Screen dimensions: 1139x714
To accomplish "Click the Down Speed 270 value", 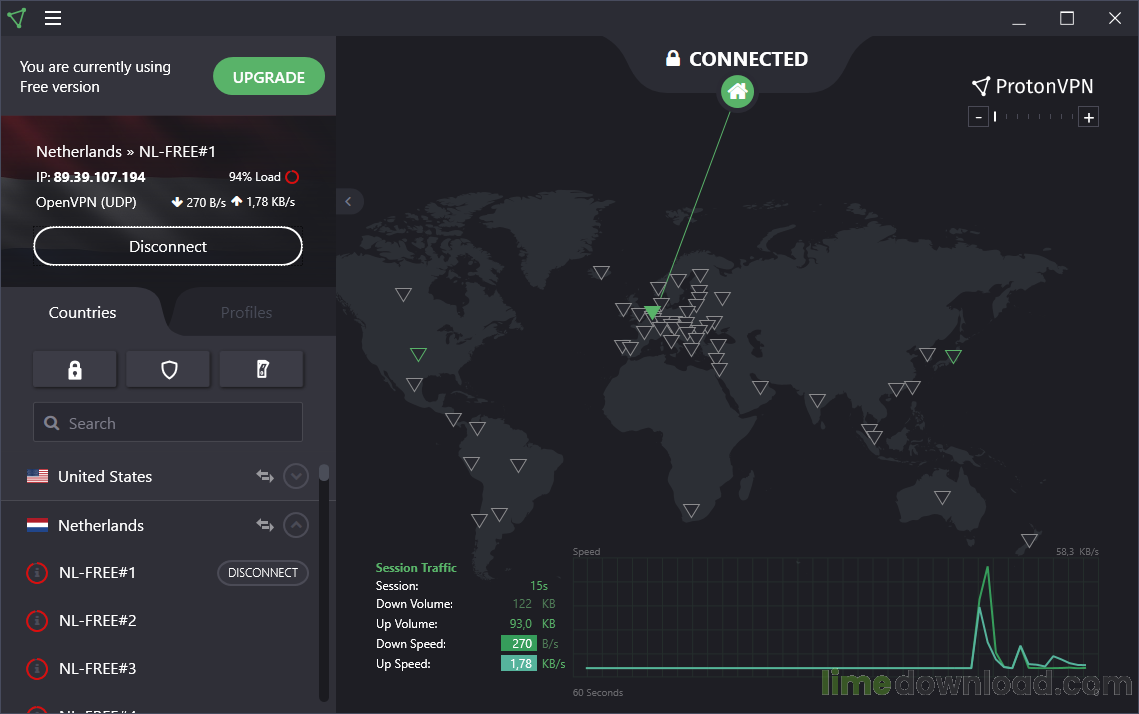I will 519,644.
